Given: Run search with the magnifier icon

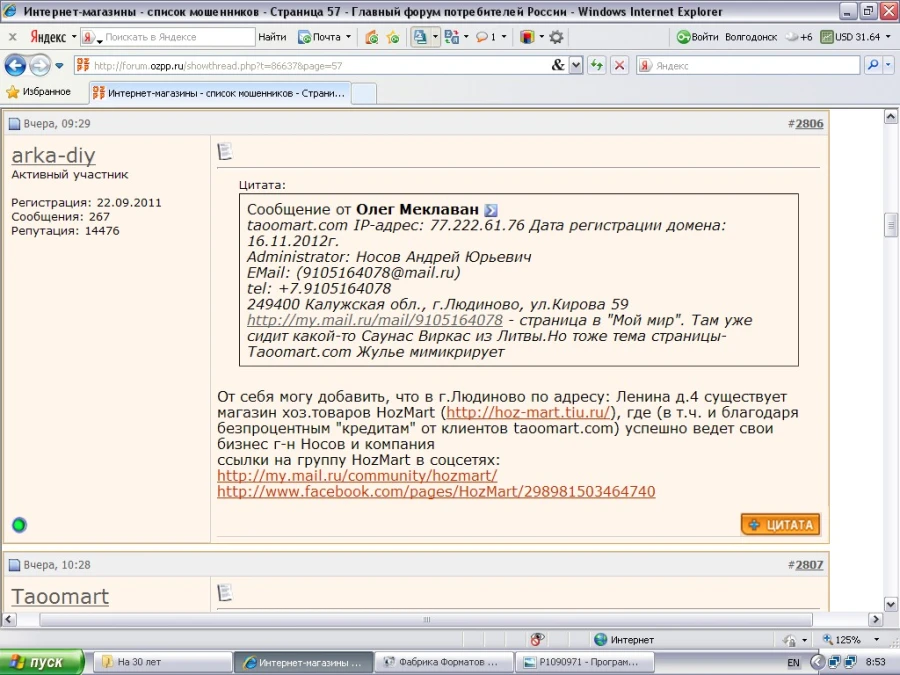Looking at the screenshot, I should point(873,65).
